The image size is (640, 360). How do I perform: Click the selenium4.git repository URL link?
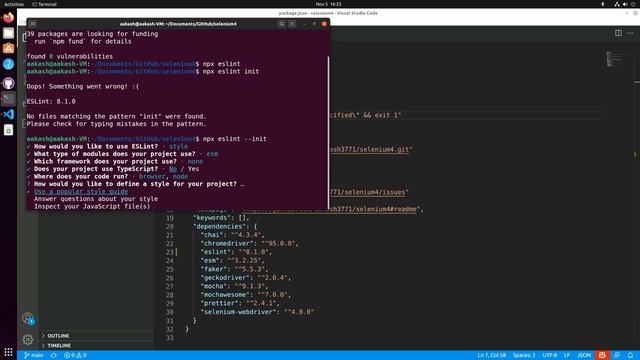(369, 149)
